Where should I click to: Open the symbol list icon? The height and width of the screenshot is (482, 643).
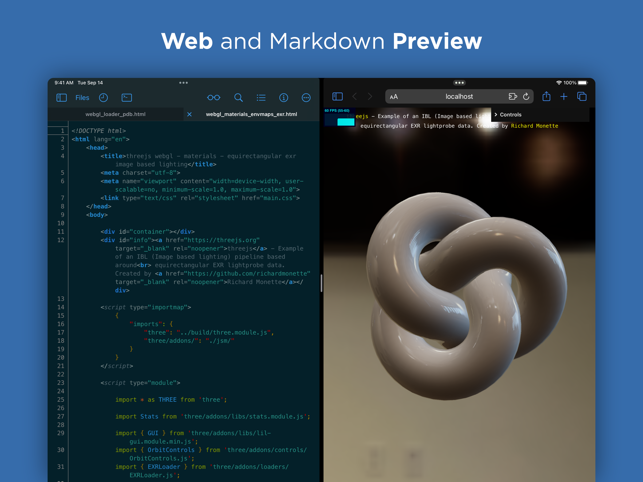pos(261,98)
